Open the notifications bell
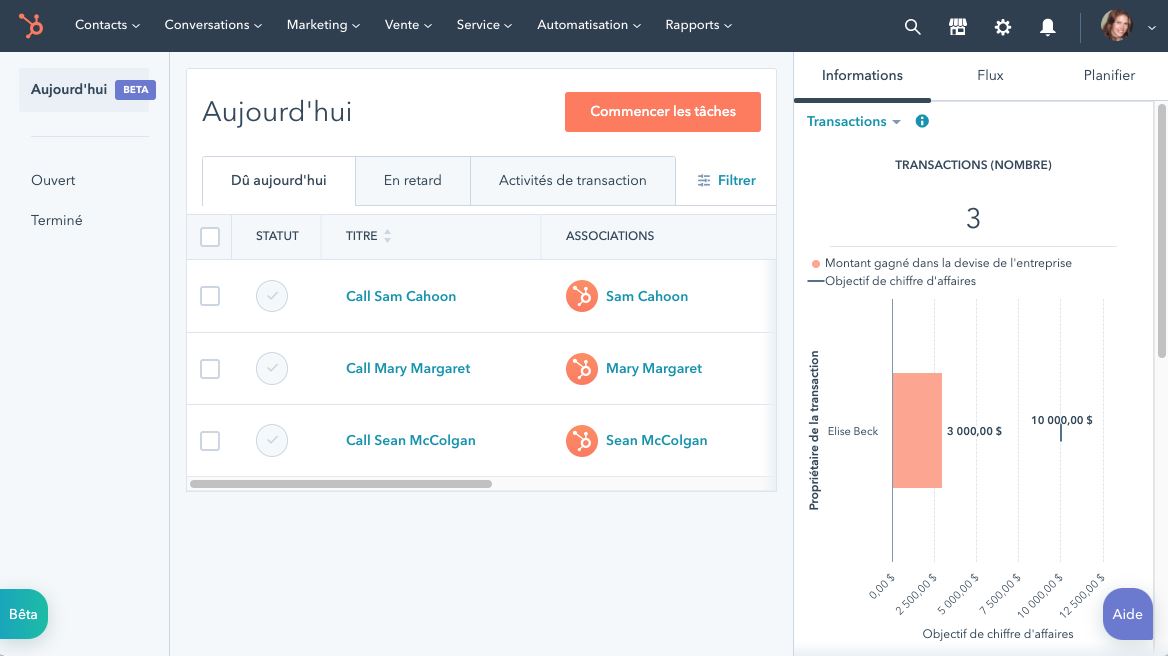1168x656 pixels. pos(1048,27)
